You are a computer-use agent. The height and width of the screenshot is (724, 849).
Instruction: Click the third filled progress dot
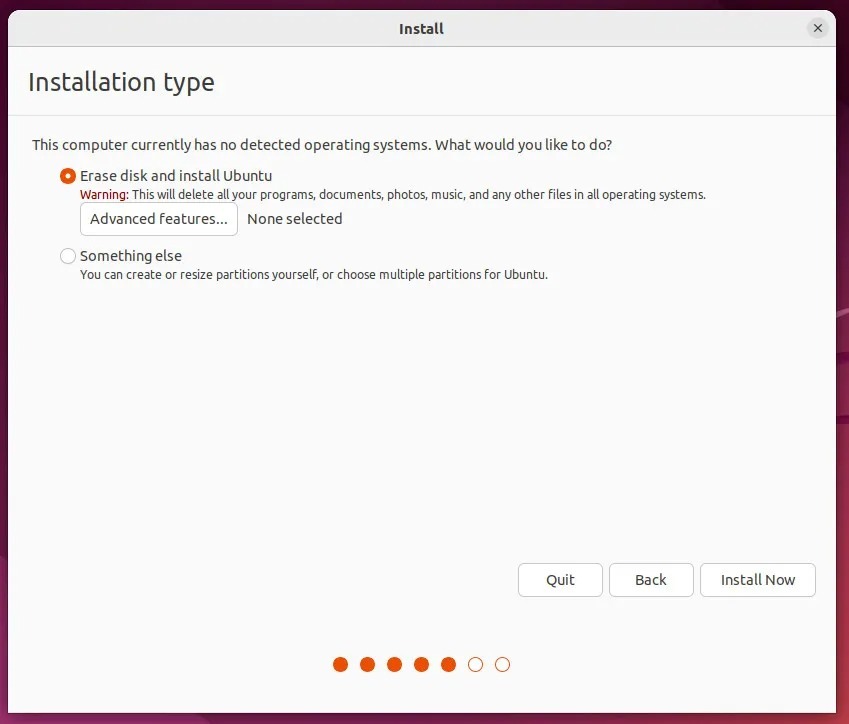point(395,664)
